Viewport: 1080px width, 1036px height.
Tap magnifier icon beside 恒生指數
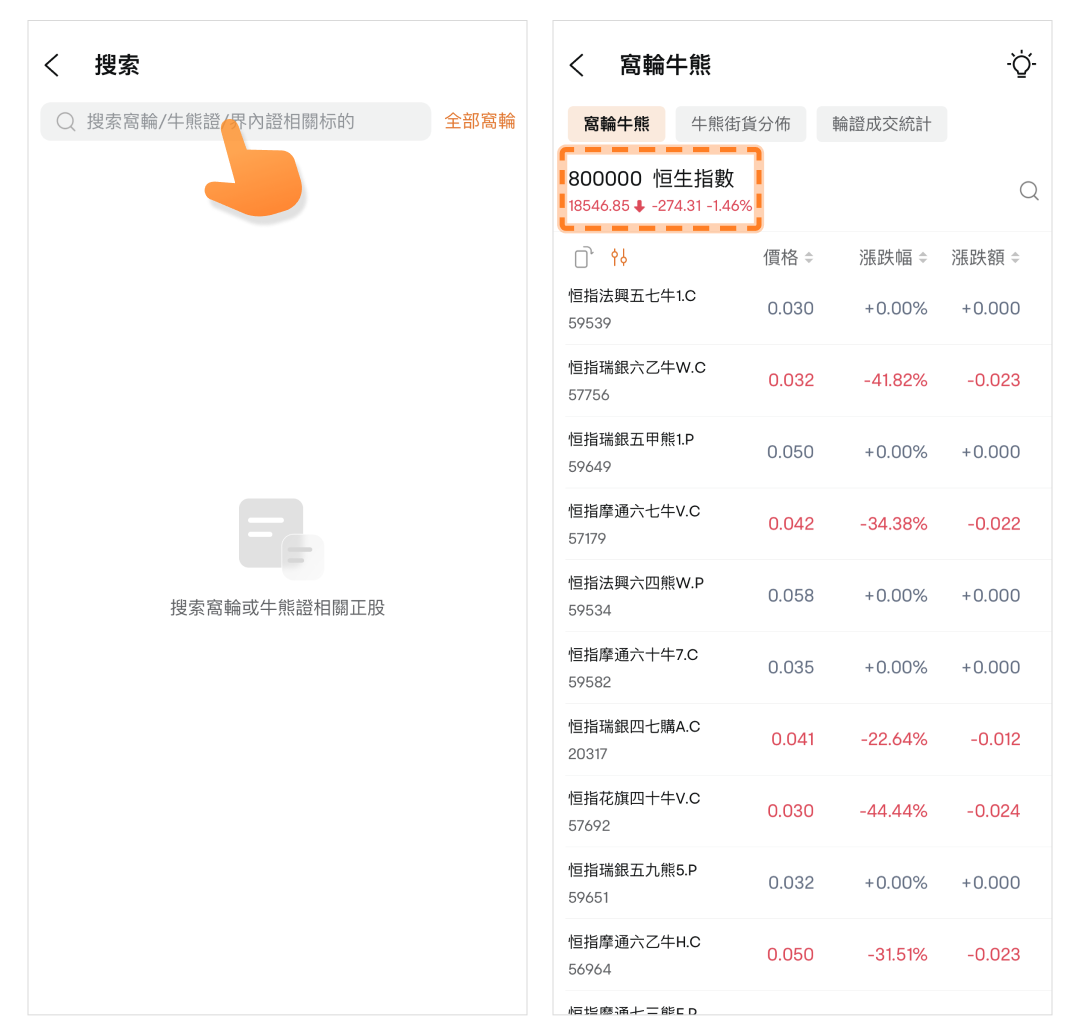click(1028, 191)
